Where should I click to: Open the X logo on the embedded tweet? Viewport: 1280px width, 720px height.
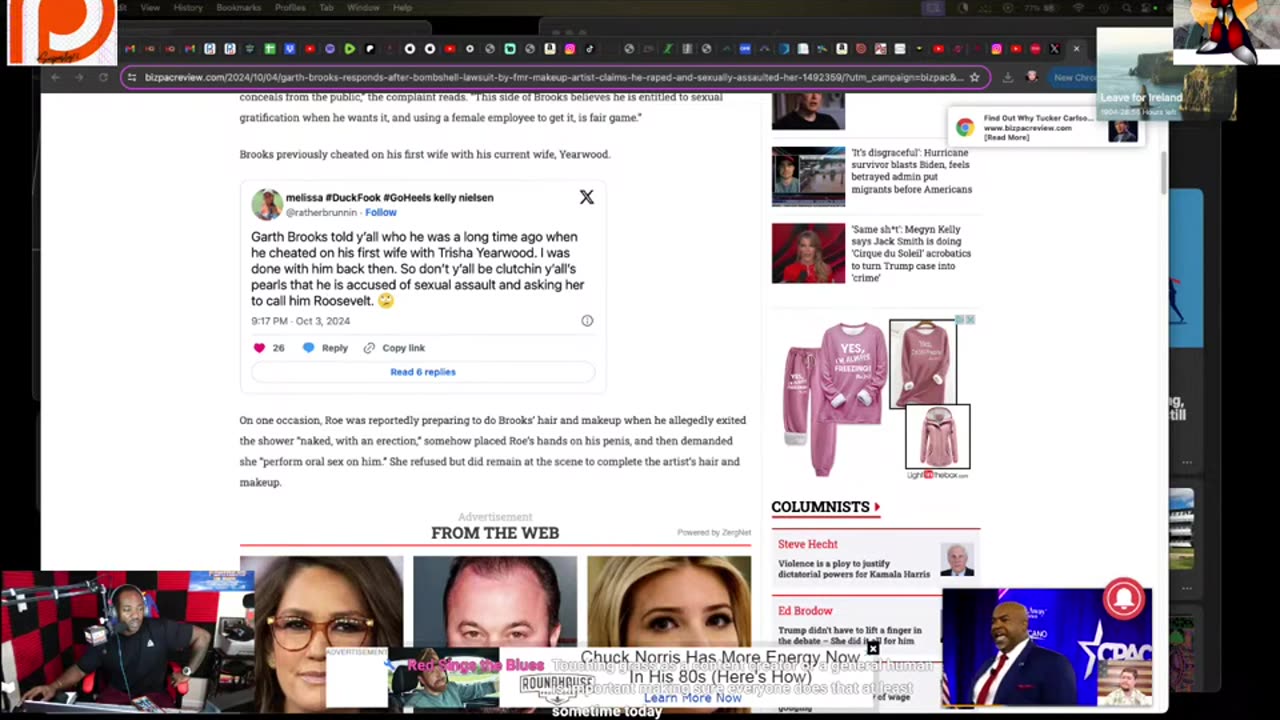click(x=586, y=197)
